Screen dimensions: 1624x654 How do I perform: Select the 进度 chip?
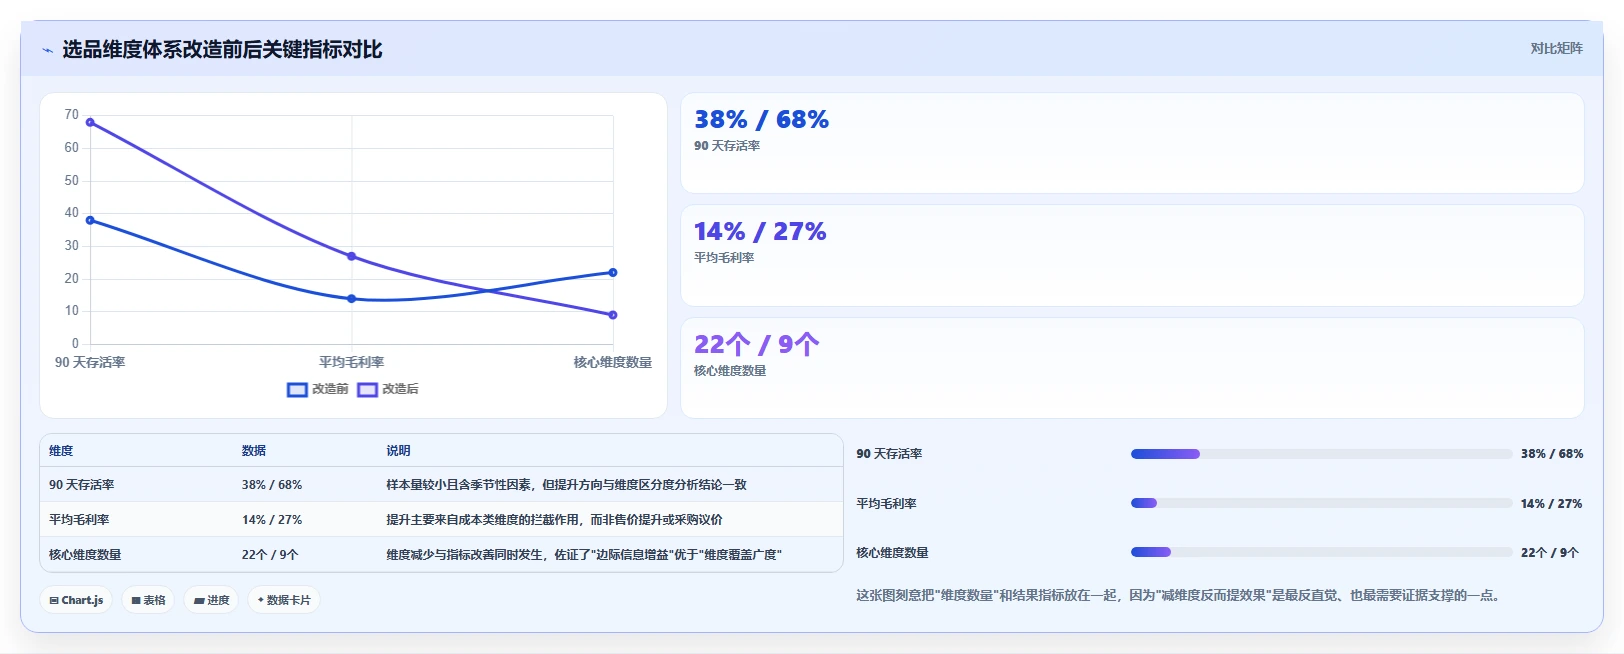pos(211,600)
